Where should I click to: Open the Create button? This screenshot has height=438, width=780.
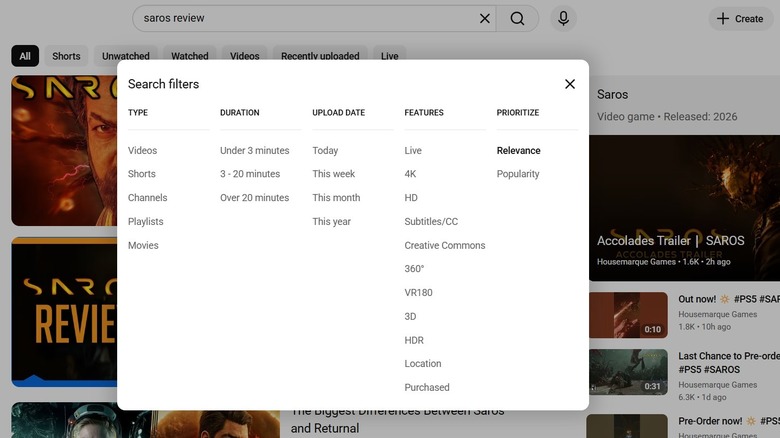tap(740, 18)
